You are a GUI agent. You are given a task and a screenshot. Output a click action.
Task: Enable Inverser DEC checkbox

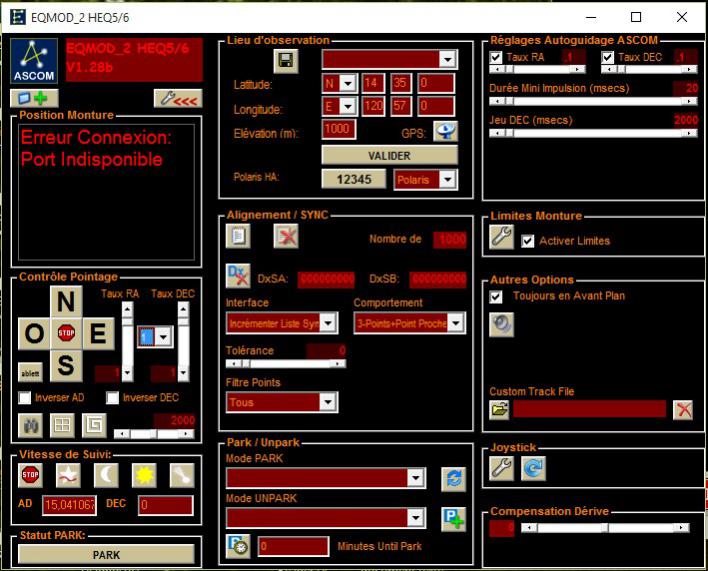click(112, 398)
